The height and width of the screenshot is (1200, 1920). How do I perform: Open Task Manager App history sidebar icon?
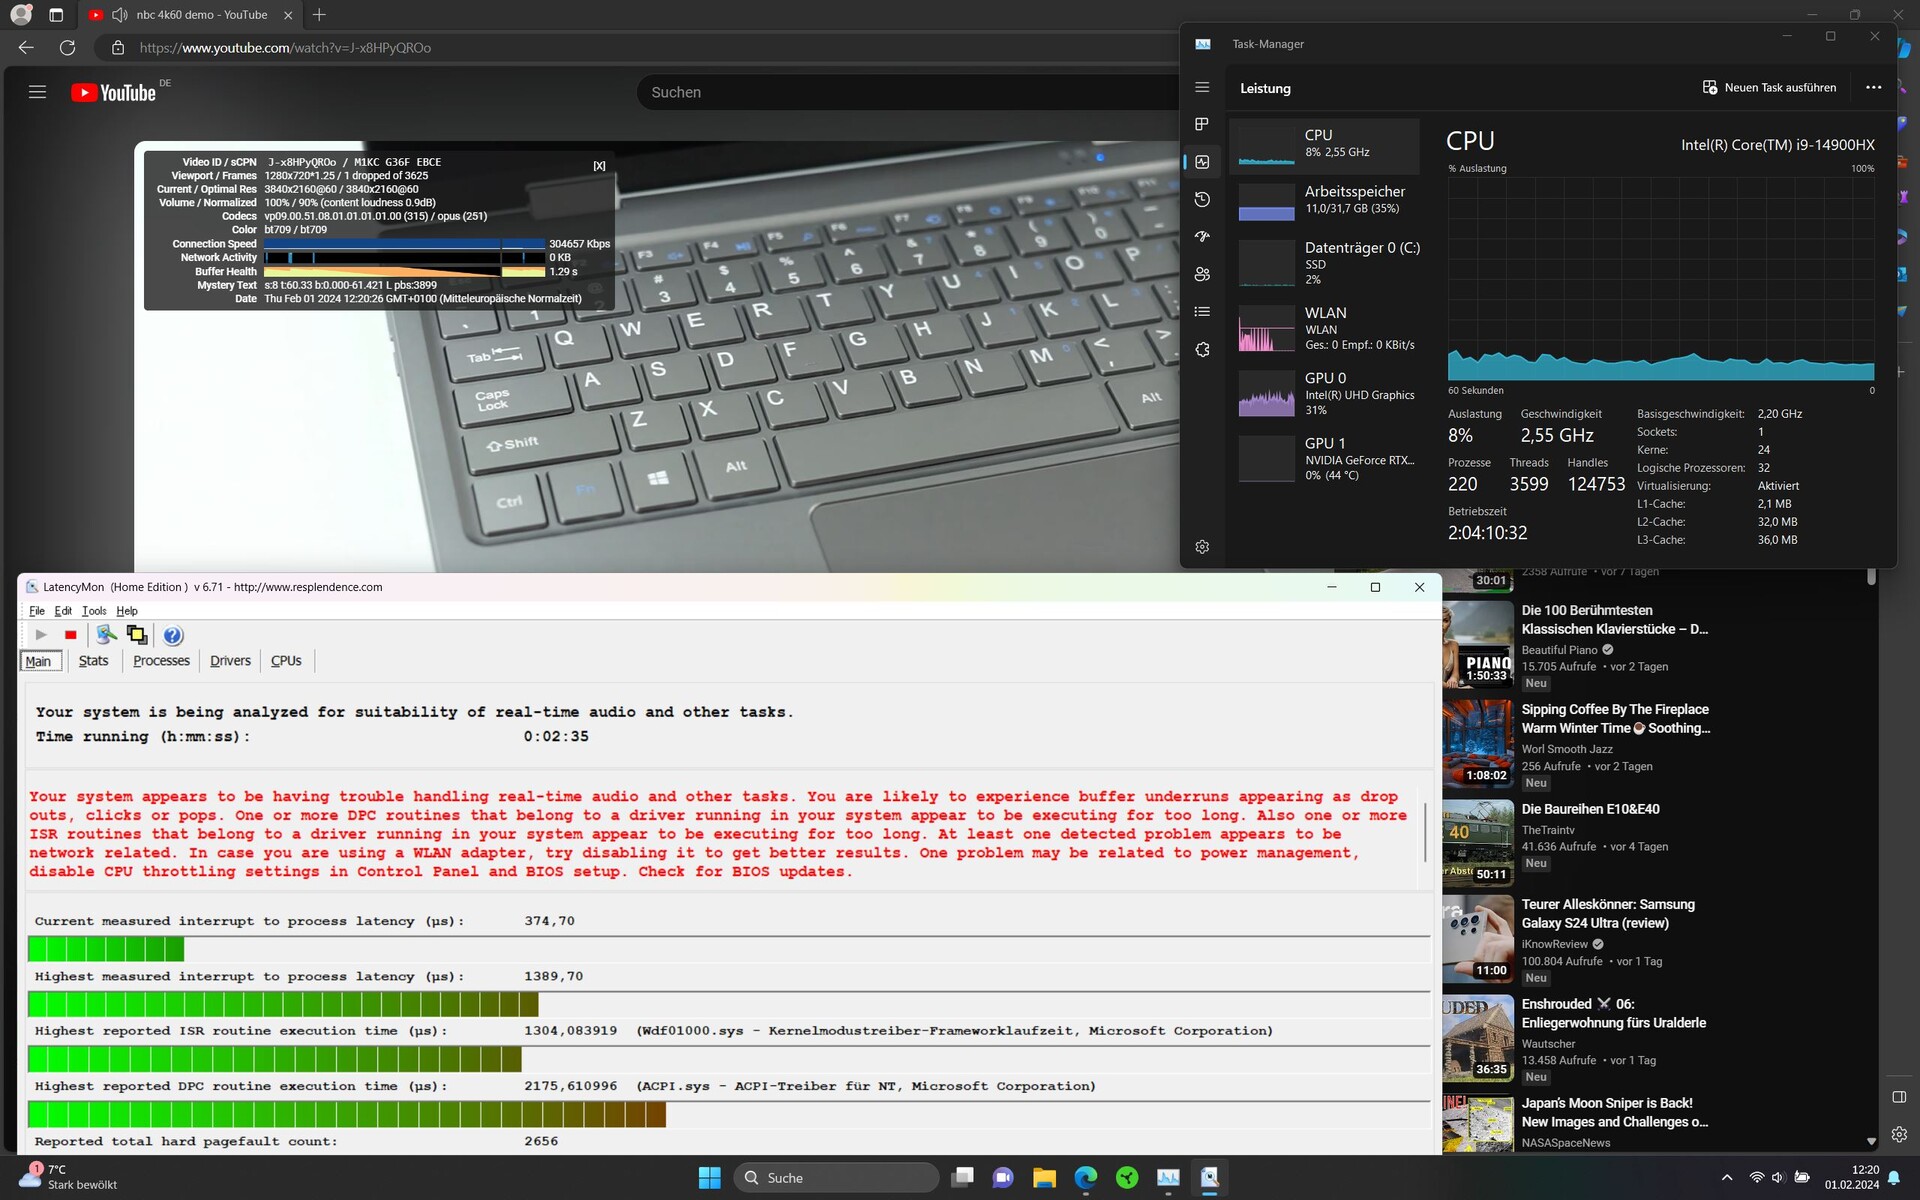point(1202,200)
